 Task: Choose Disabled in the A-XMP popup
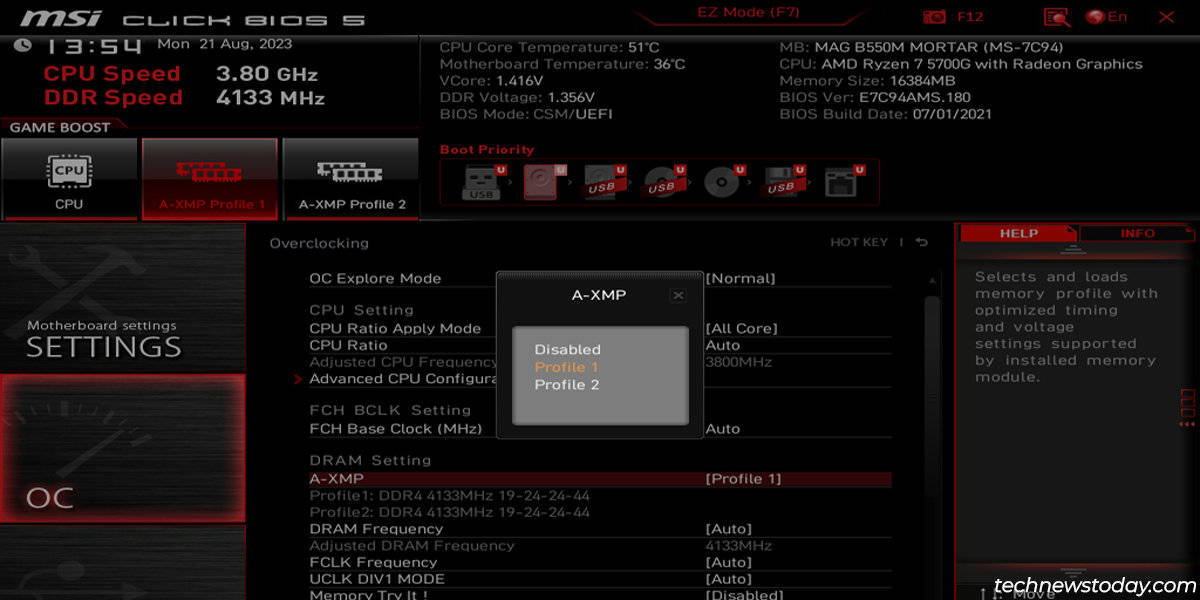pos(567,350)
